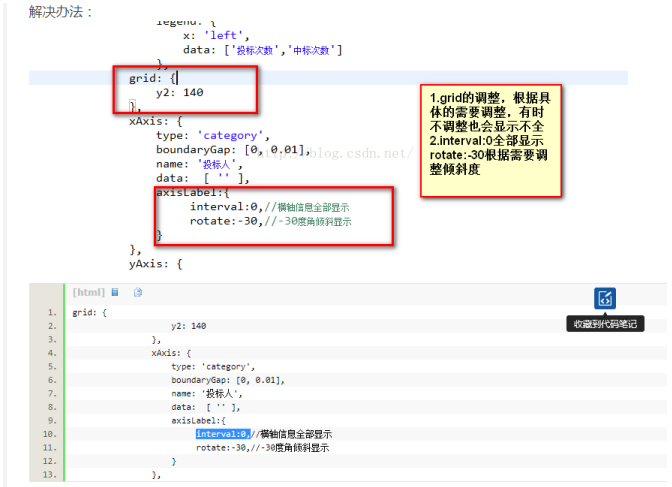Screen dimensions: 672x487
Task: Click the embedded code screenshot image
Action: pos(328,146)
